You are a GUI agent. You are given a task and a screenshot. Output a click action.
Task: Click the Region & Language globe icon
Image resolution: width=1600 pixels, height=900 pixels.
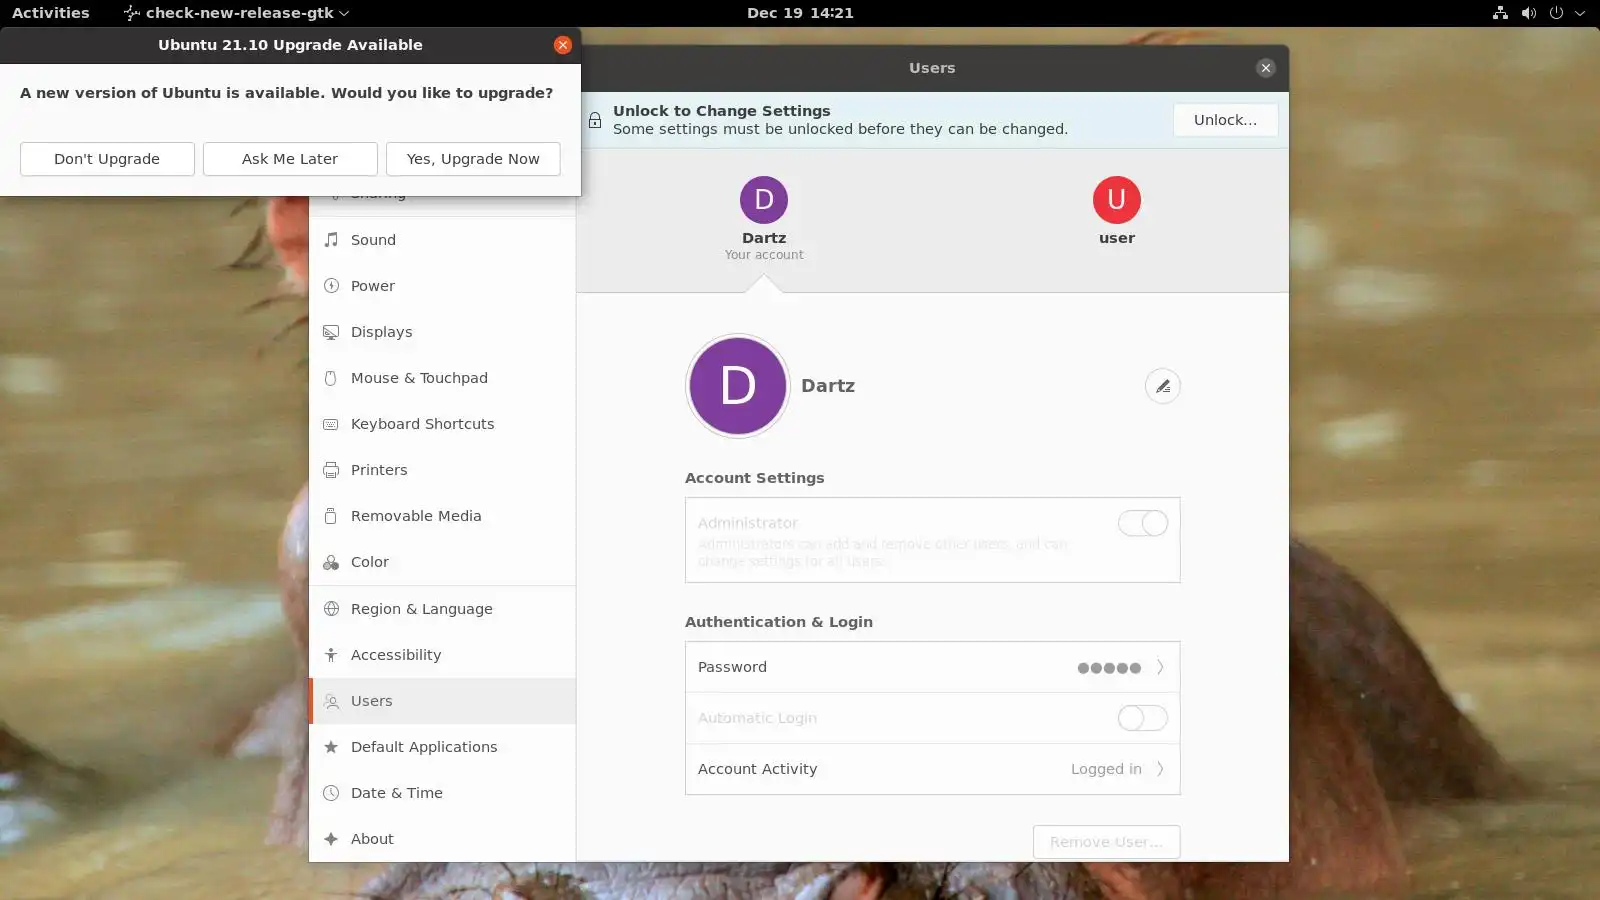(331, 609)
